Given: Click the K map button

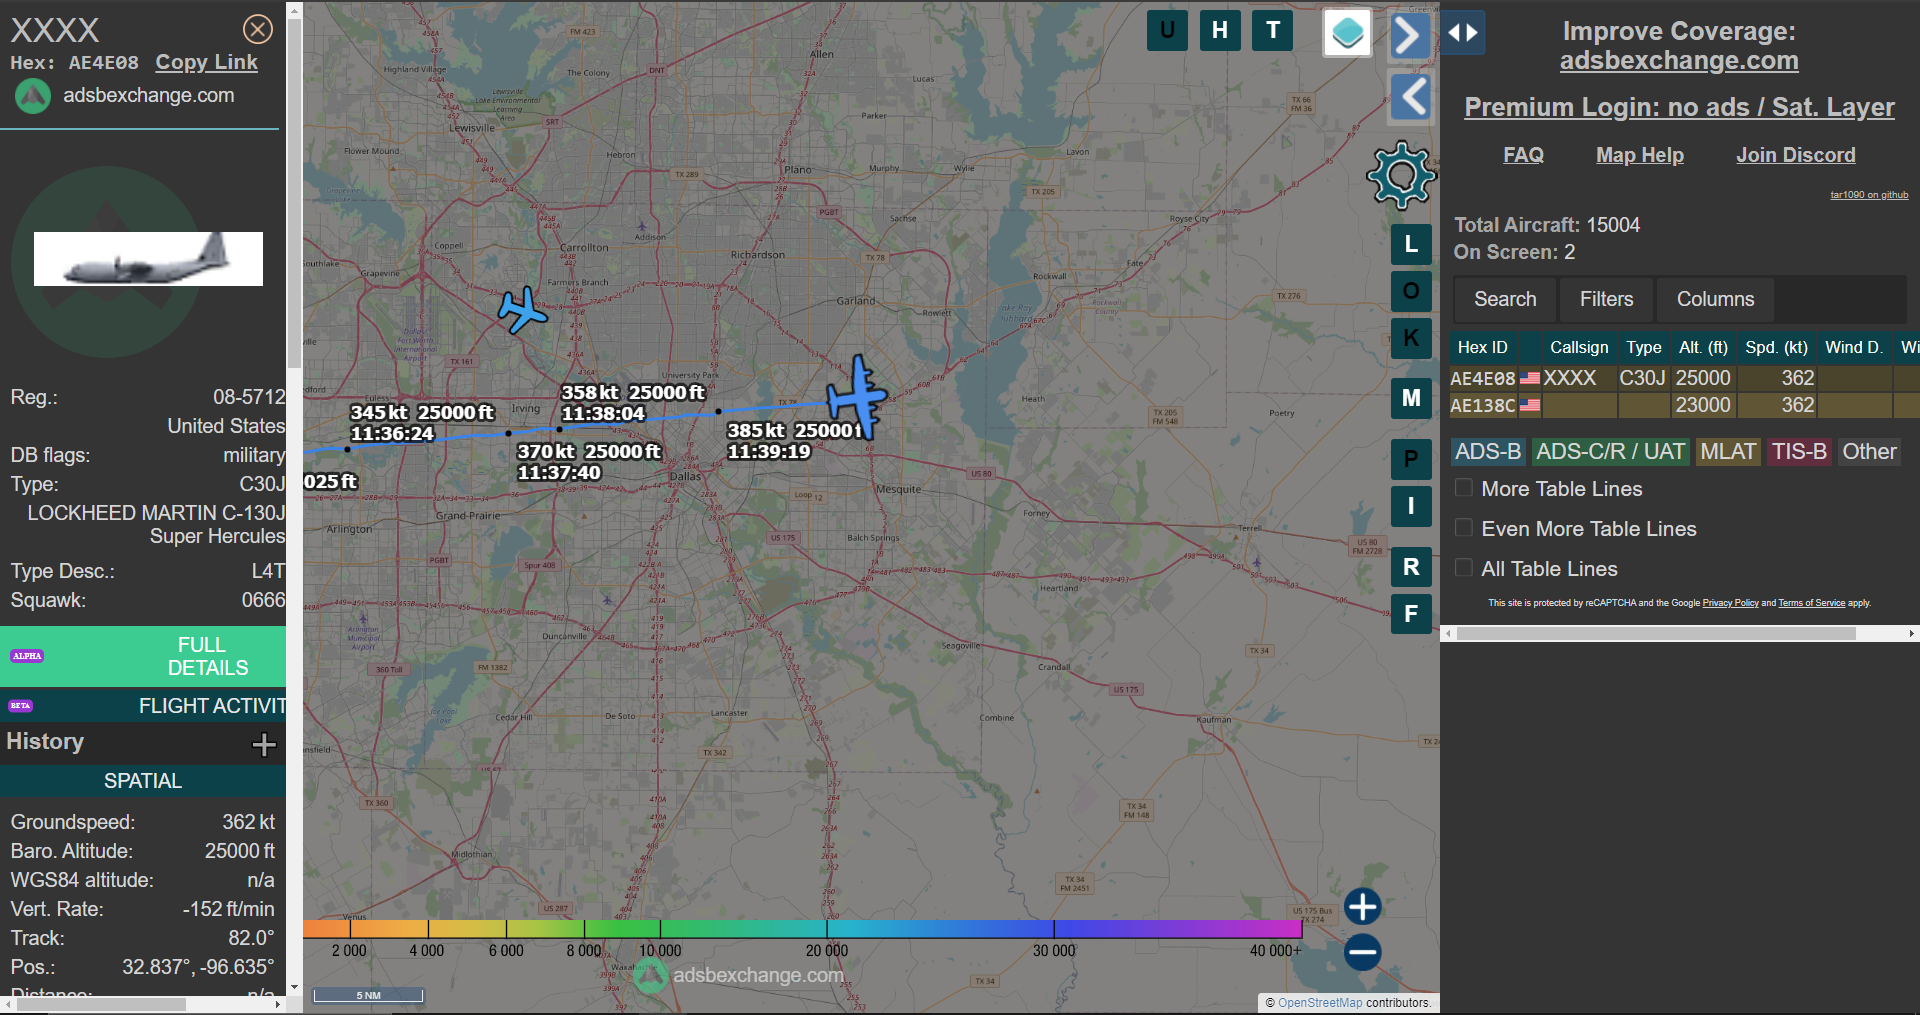Looking at the screenshot, I should pos(1411,338).
